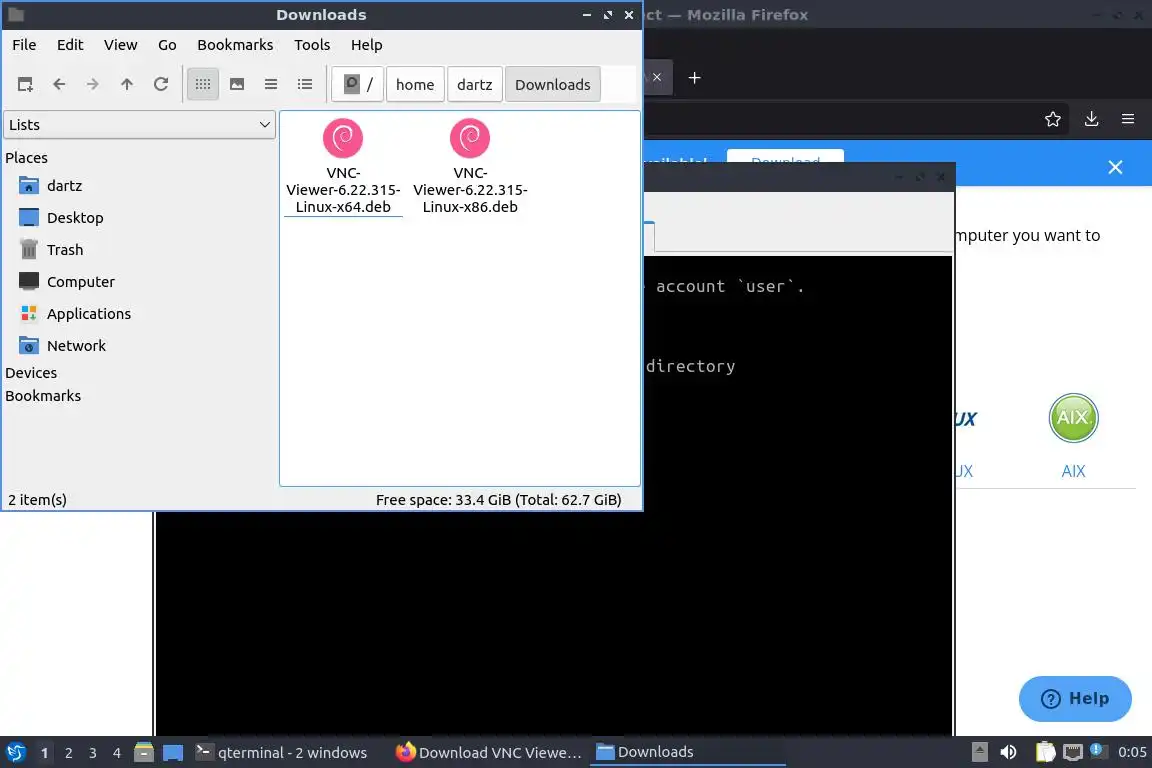Open the volume control tray icon
The width and height of the screenshot is (1152, 768).
click(1009, 752)
